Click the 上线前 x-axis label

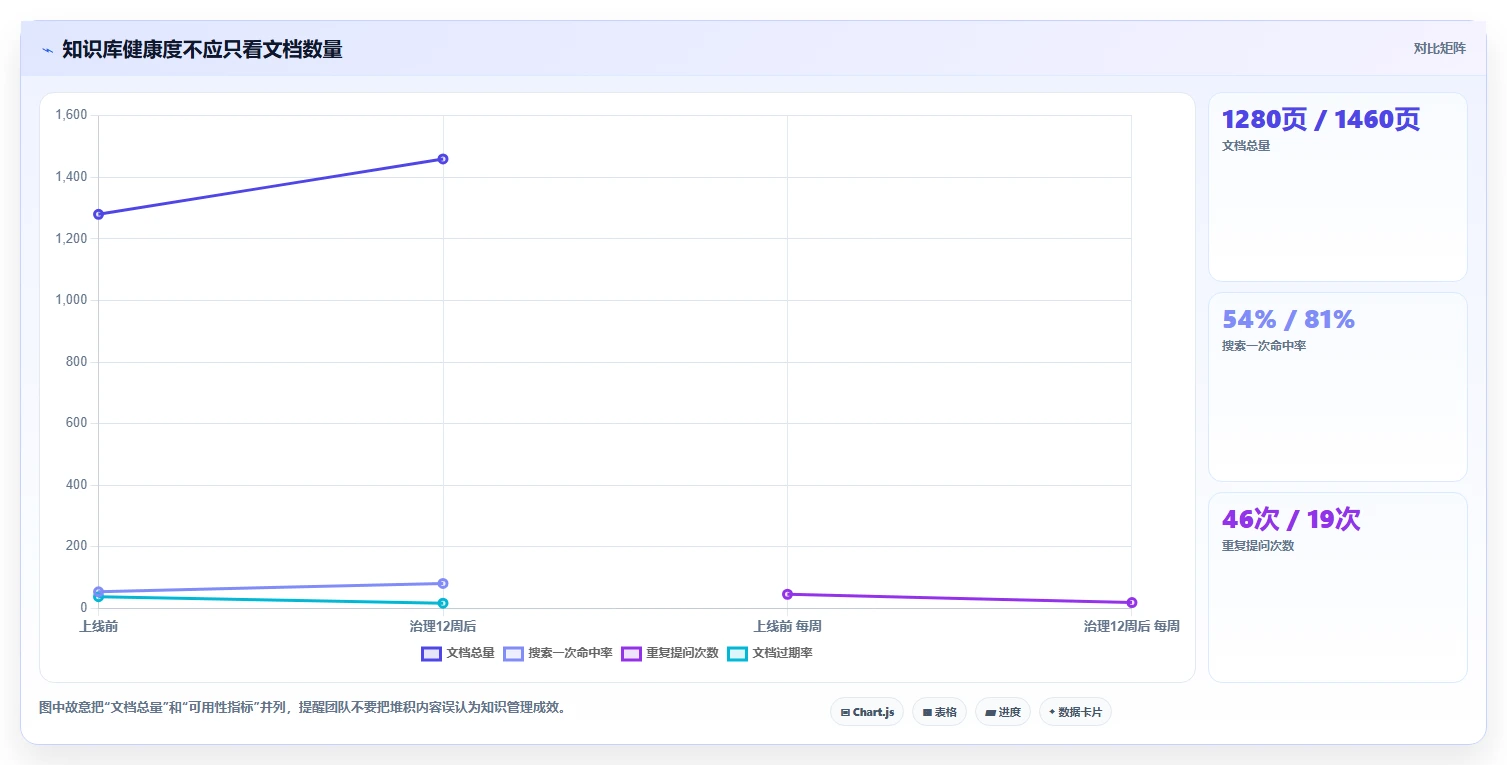tap(98, 626)
